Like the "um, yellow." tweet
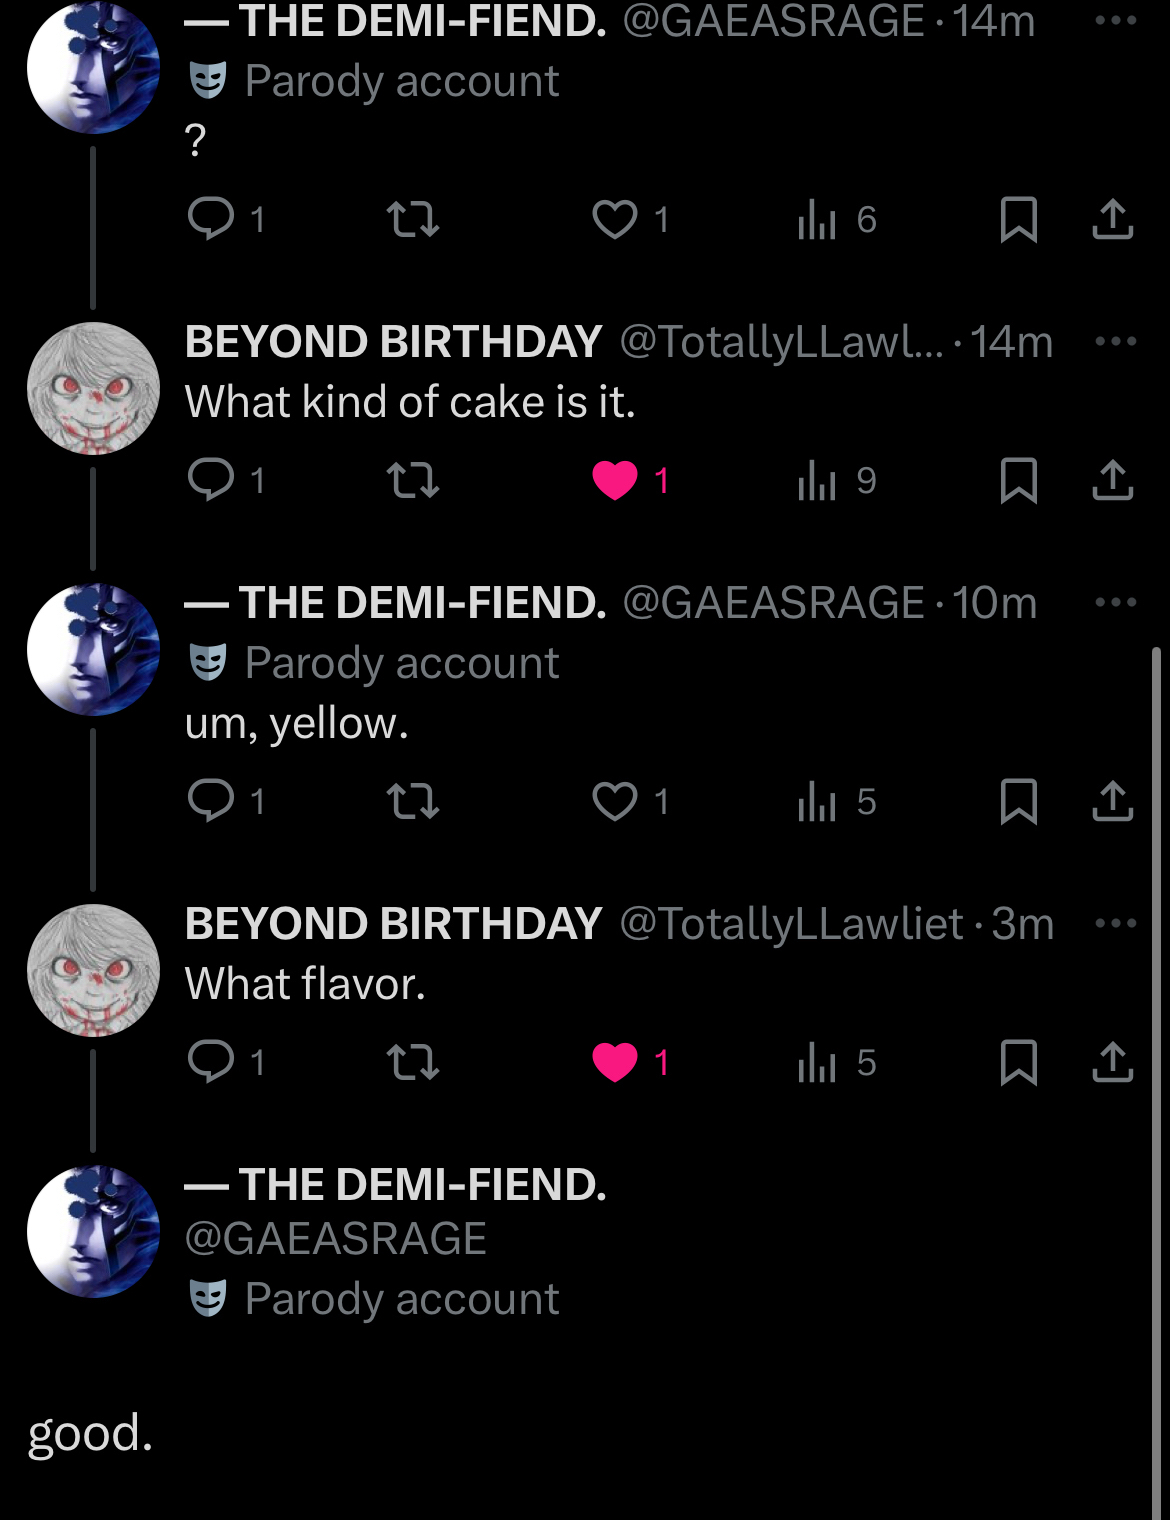The height and width of the screenshot is (1520, 1170). (x=615, y=801)
